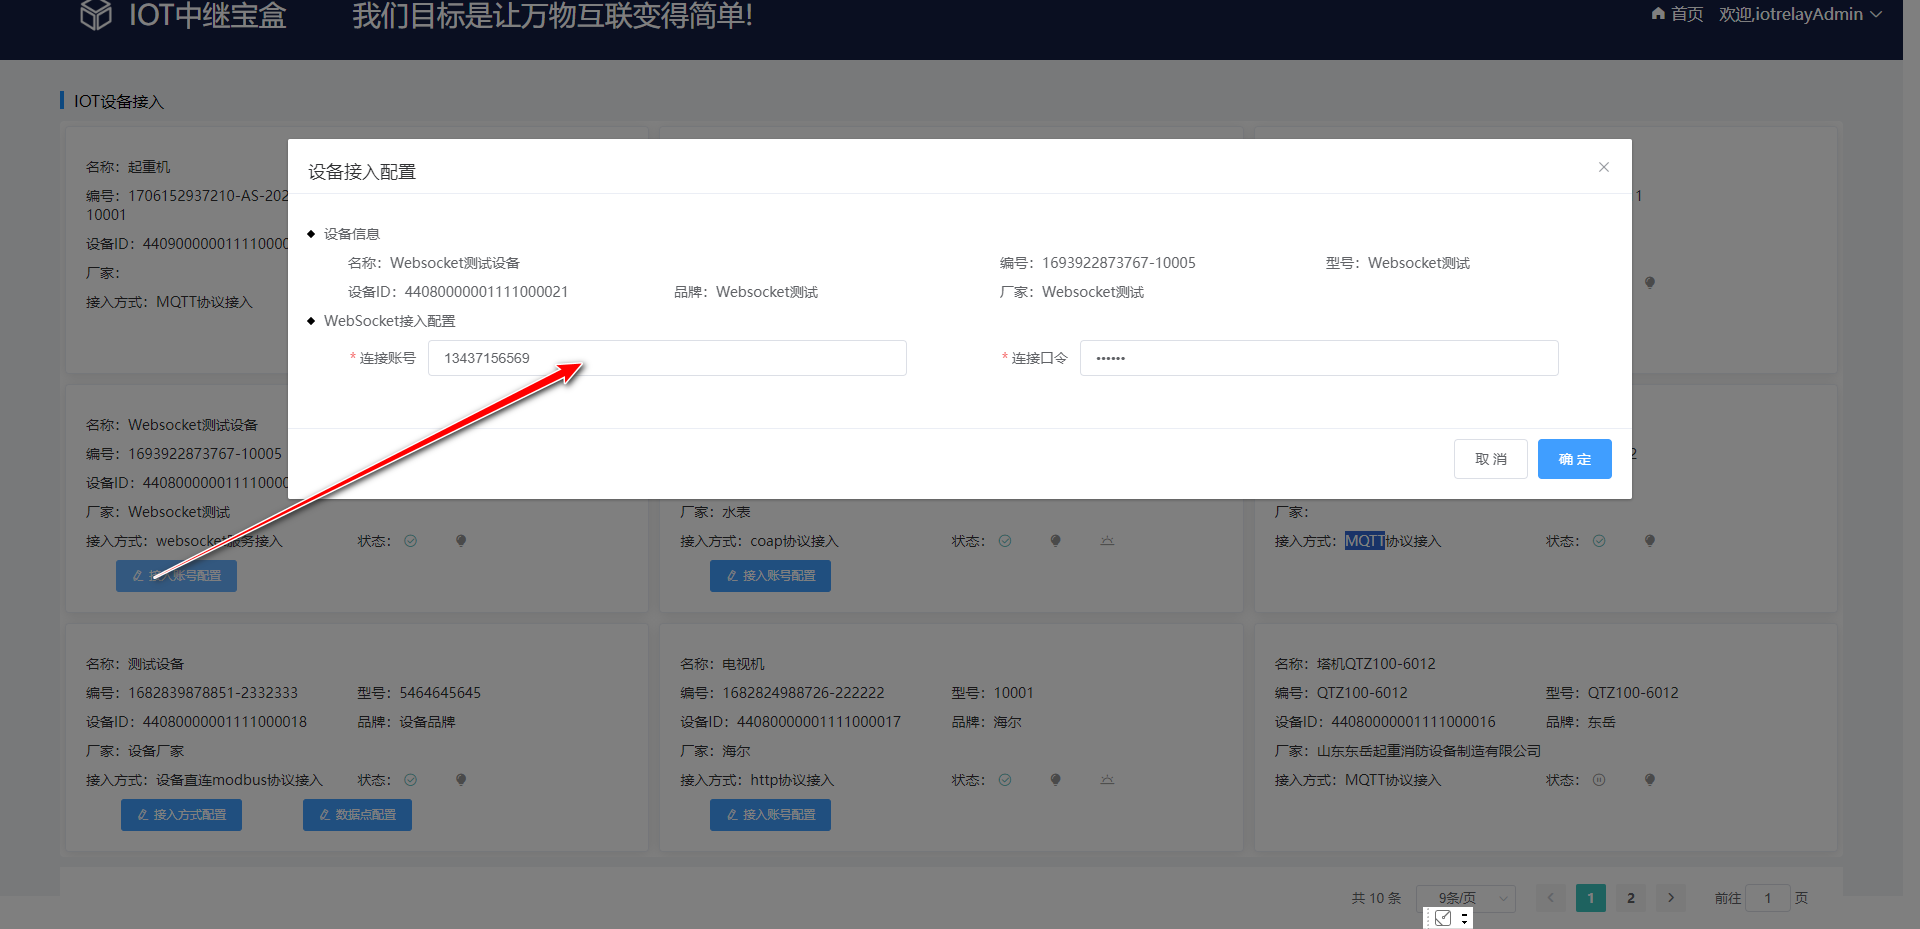Click the alarm status icon beside 水表 state
The height and width of the screenshot is (929, 1920).
(x=1106, y=540)
